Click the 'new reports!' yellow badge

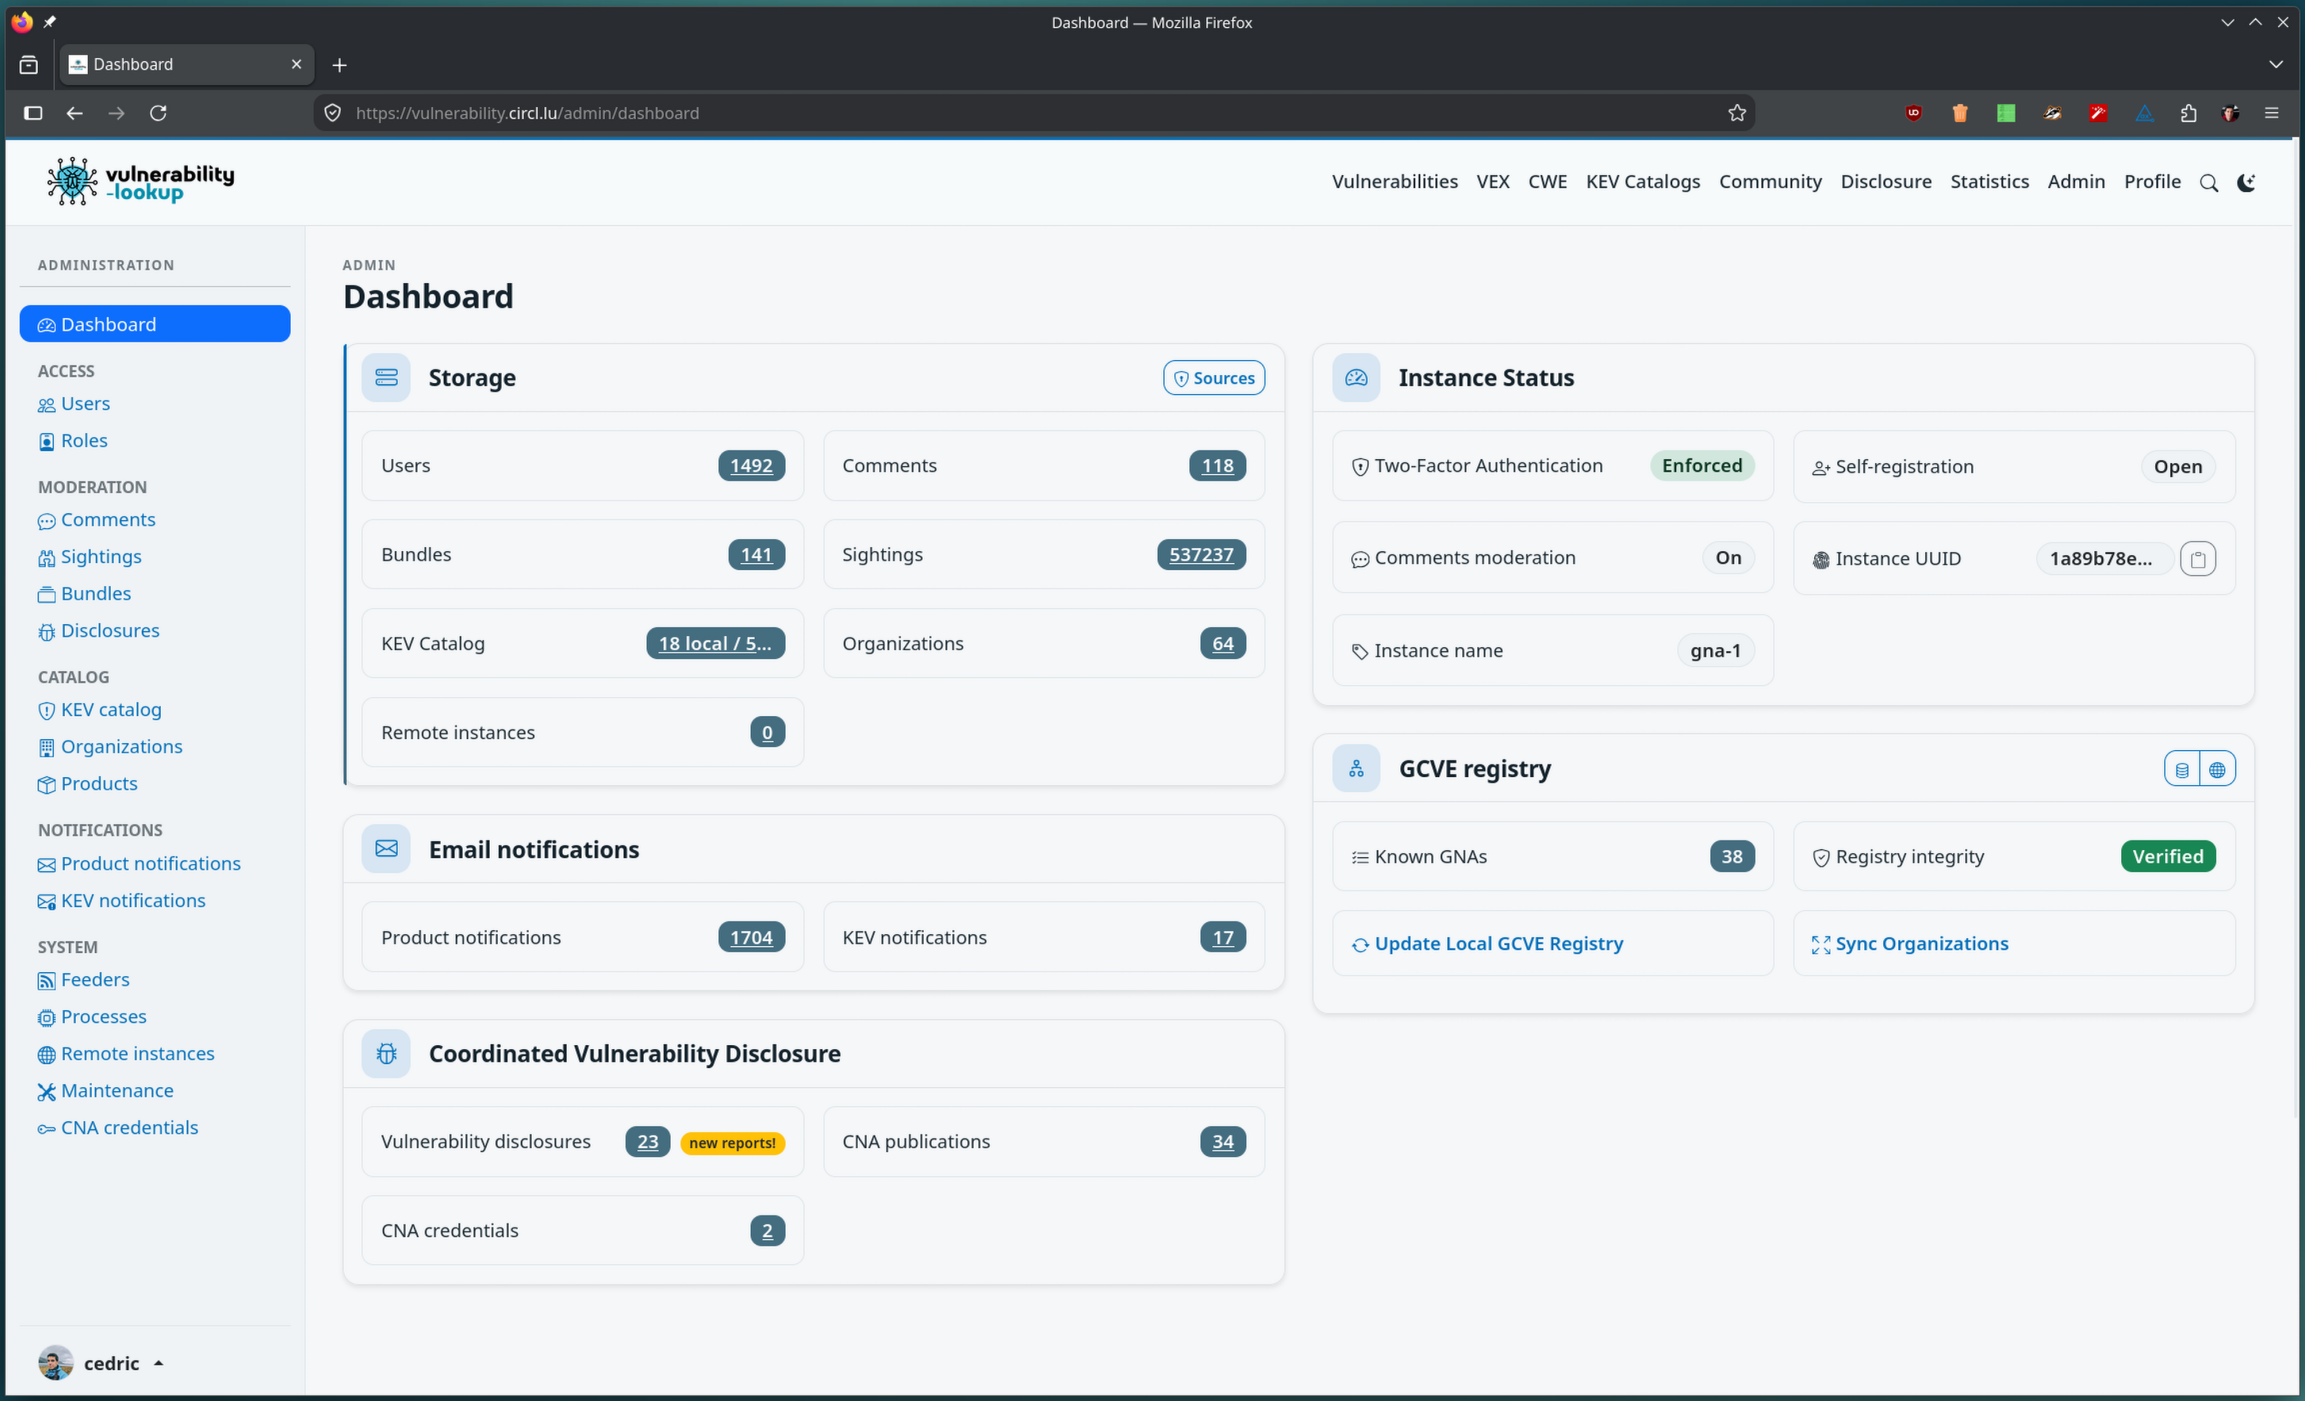[732, 1143]
